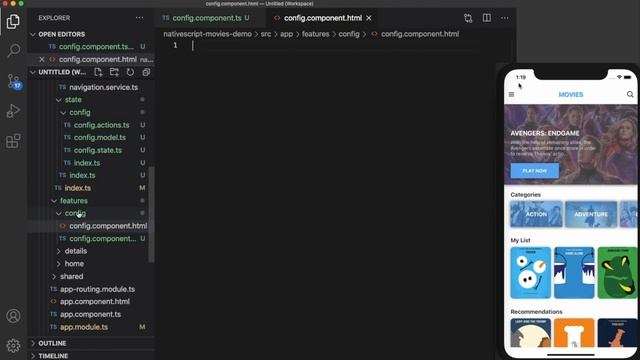The height and width of the screenshot is (360, 640).
Task: Open changes compare icon in editor toolbar
Action: coord(468,18)
